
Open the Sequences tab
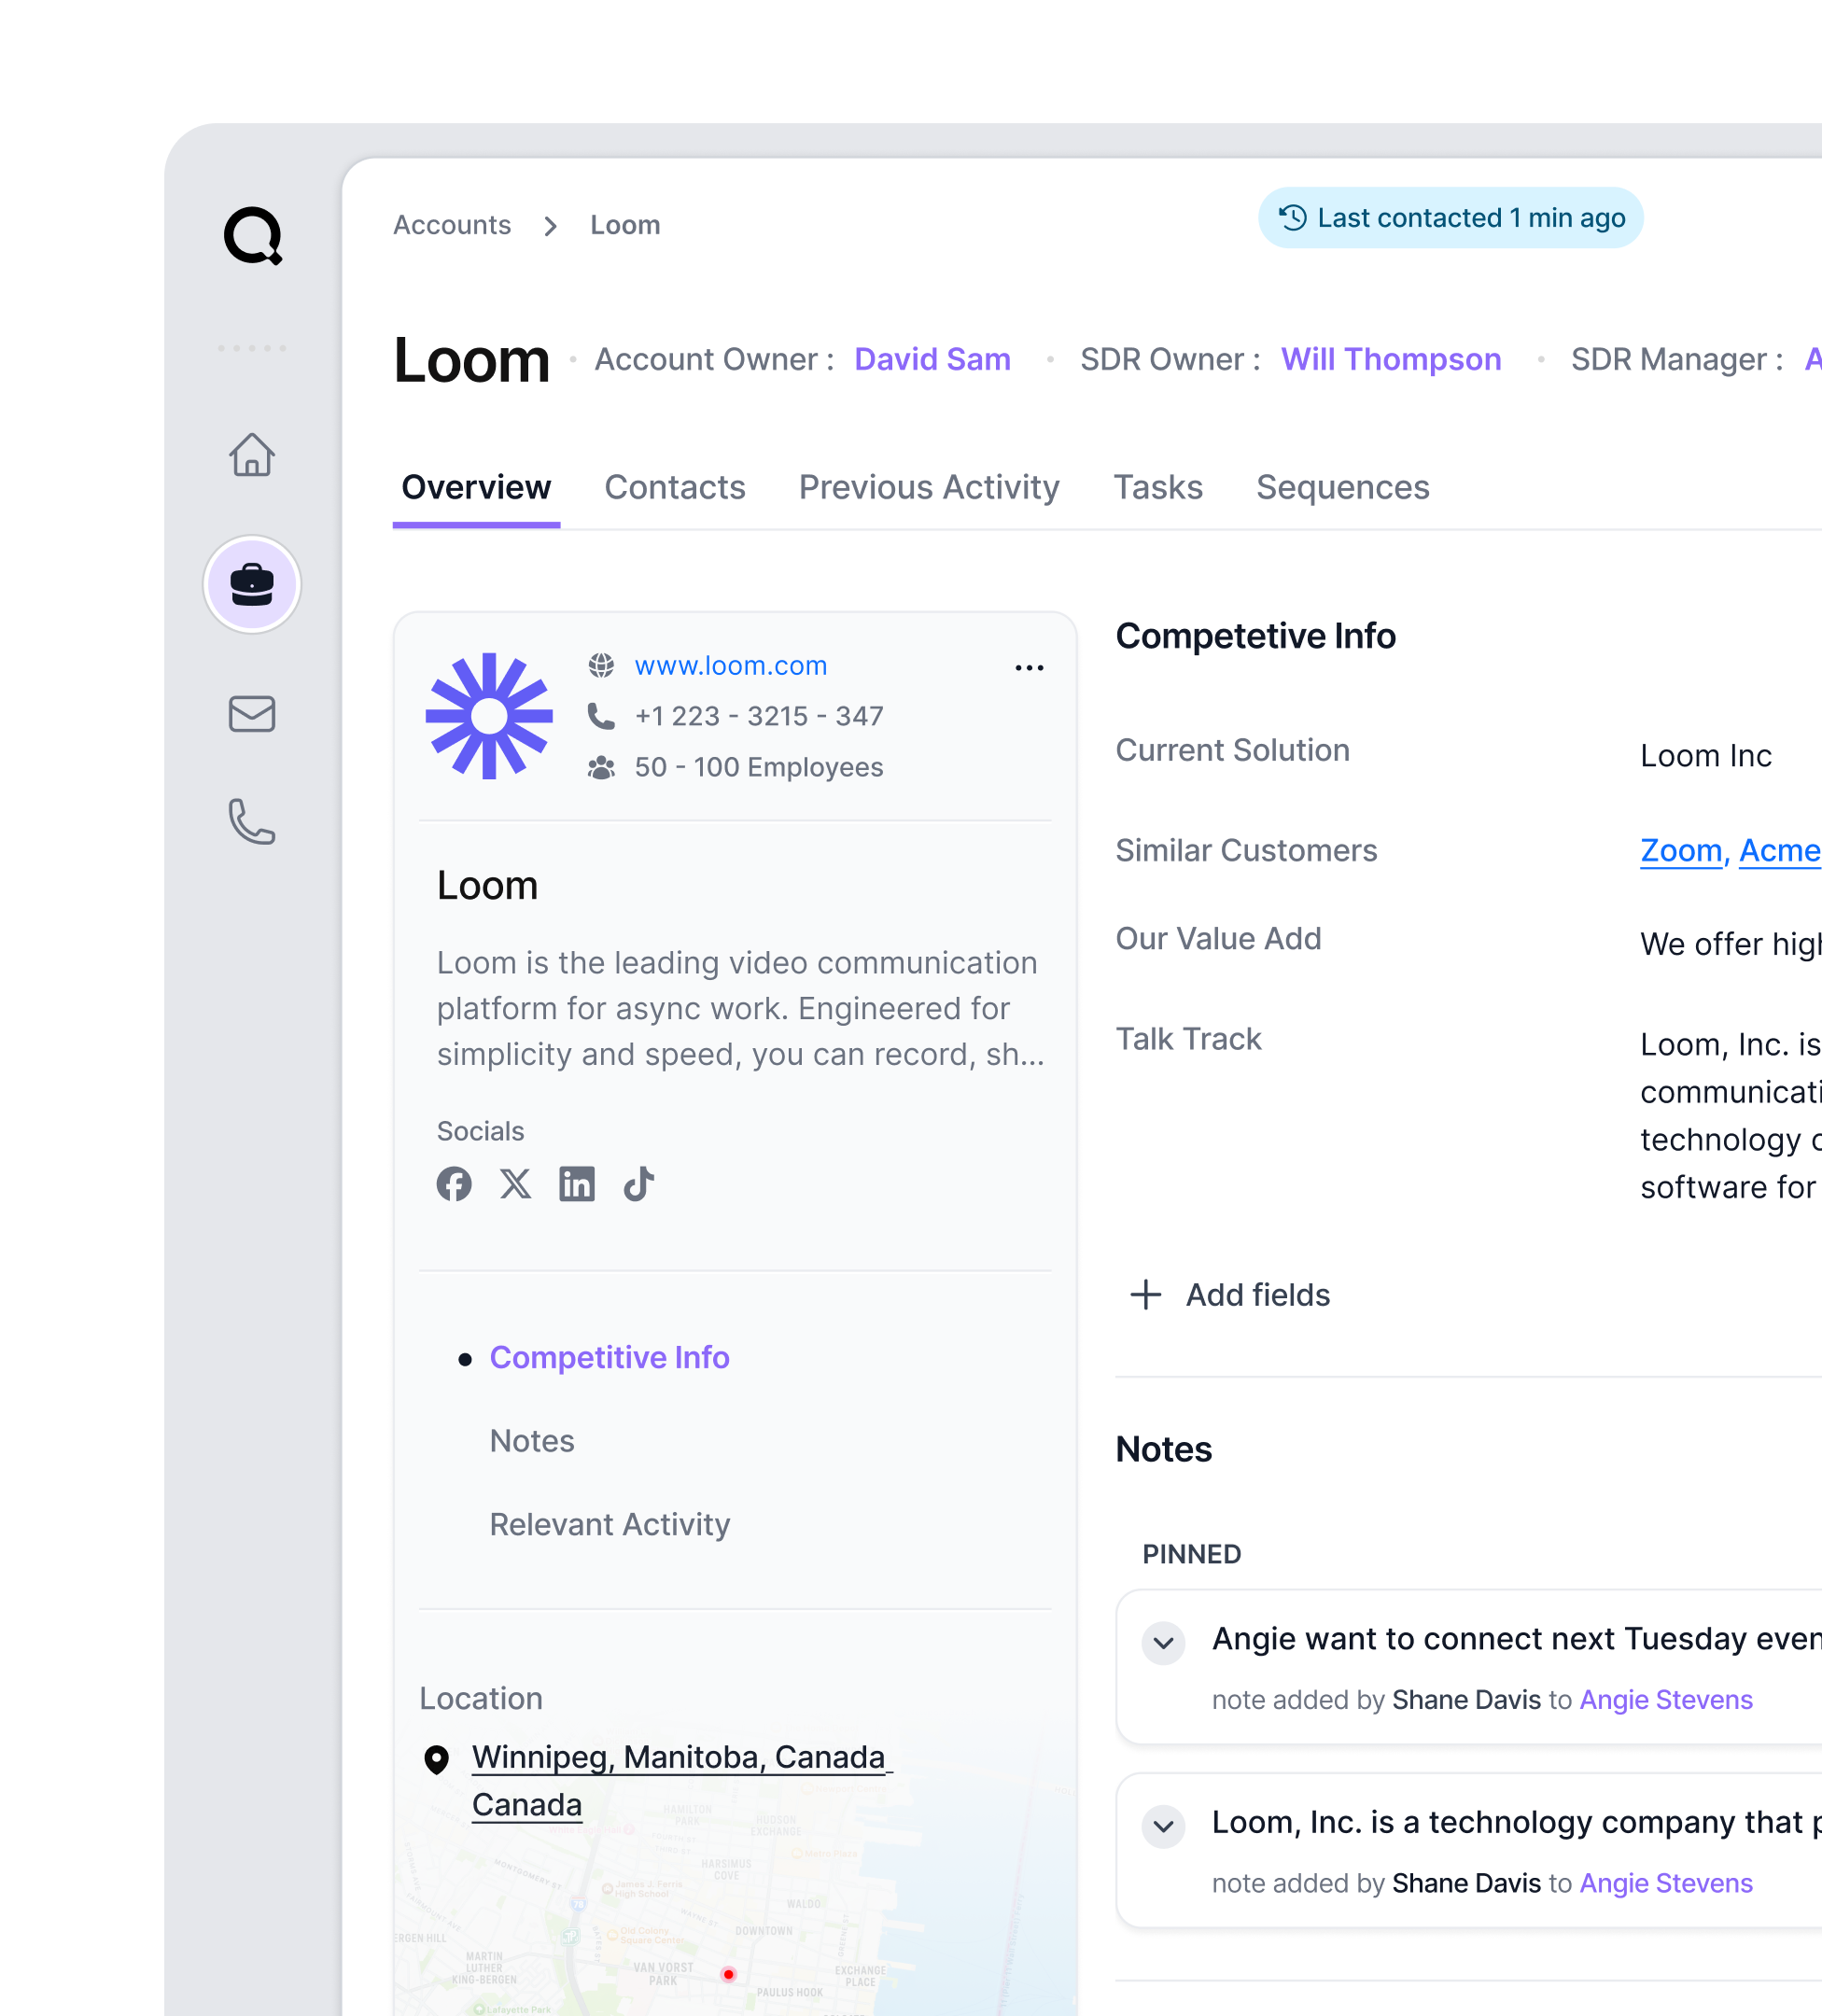tap(1342, 487)
